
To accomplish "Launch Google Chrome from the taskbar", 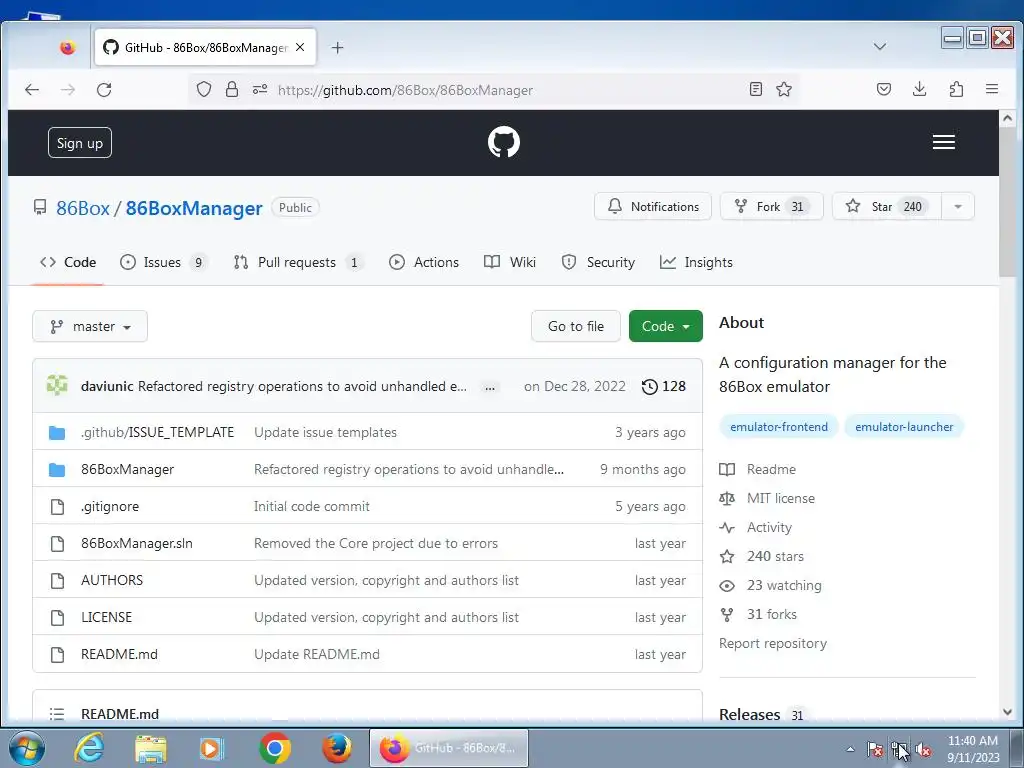I will pyautogui.click(x=275, y=748).
